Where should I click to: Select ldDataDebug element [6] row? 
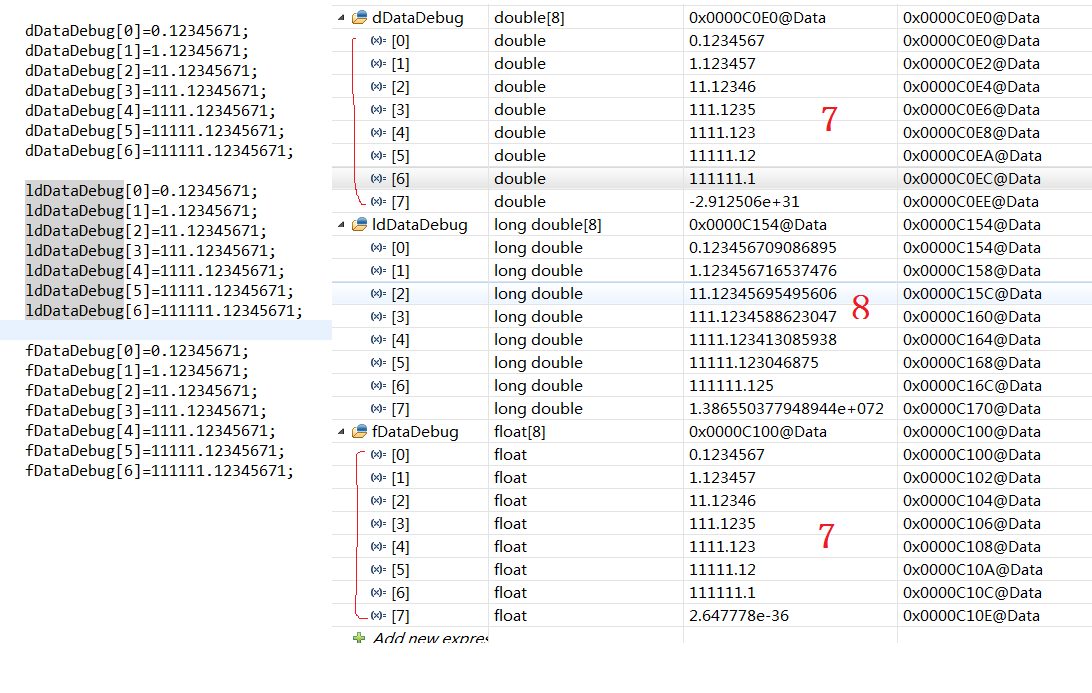pos(712,385)
